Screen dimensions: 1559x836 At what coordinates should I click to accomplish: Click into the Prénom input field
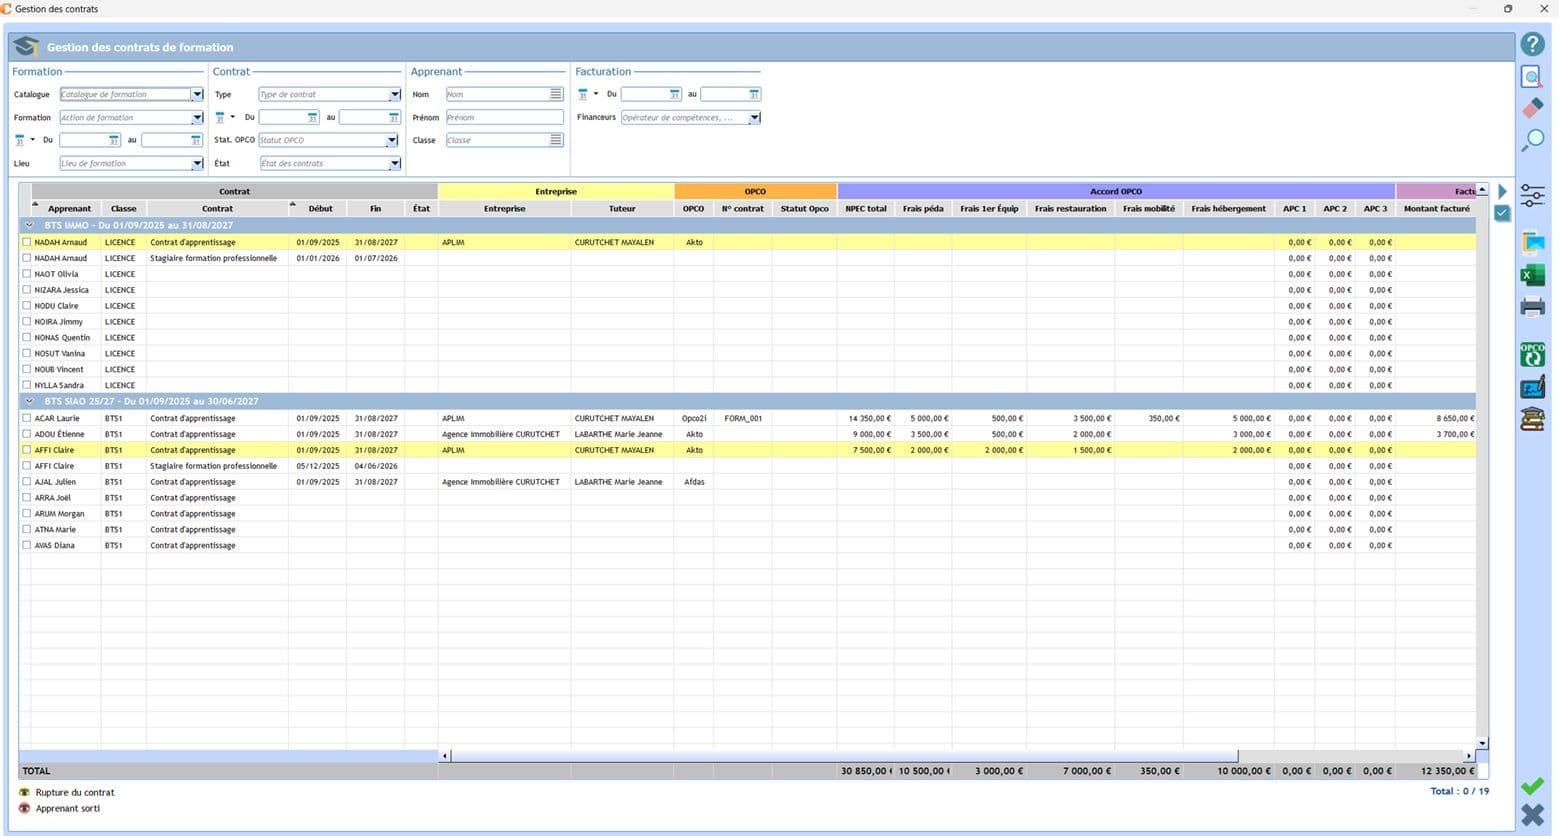[504, 118]
